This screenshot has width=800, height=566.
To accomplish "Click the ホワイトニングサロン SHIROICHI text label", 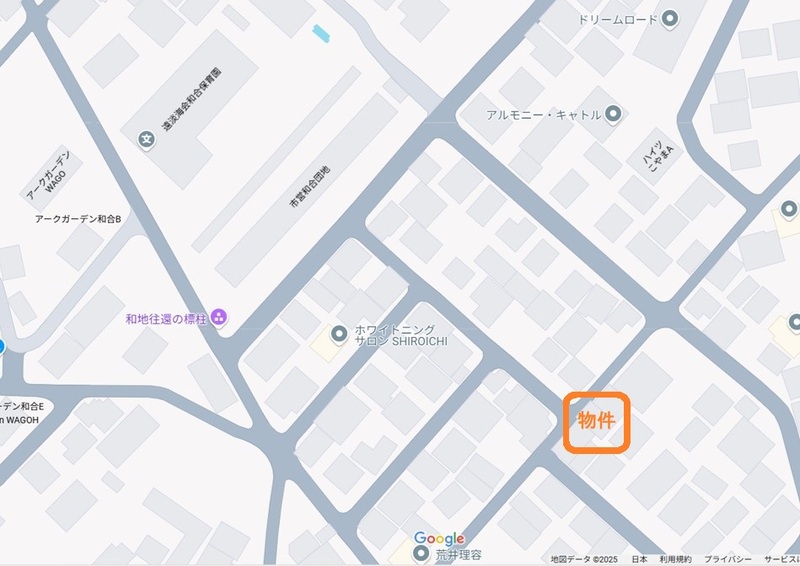I will point(401,335).
